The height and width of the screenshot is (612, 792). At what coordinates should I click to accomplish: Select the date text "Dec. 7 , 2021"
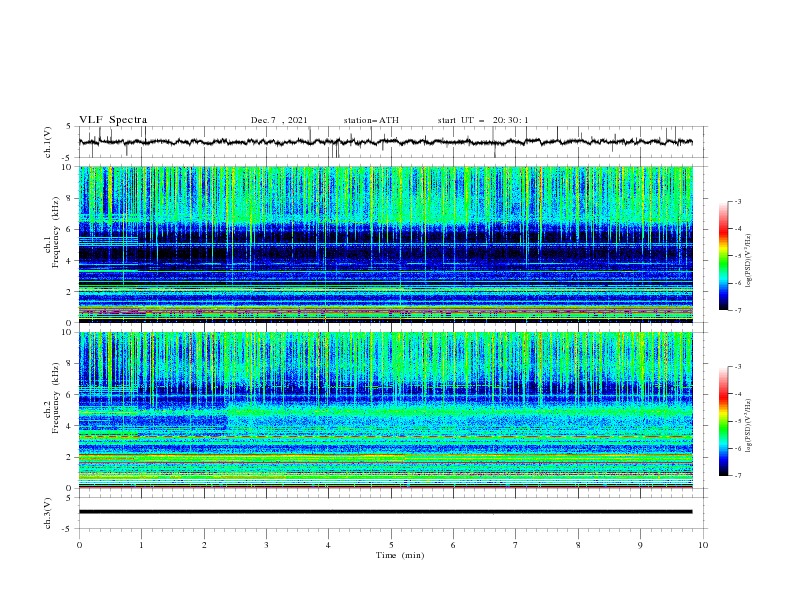click(279, 120)
